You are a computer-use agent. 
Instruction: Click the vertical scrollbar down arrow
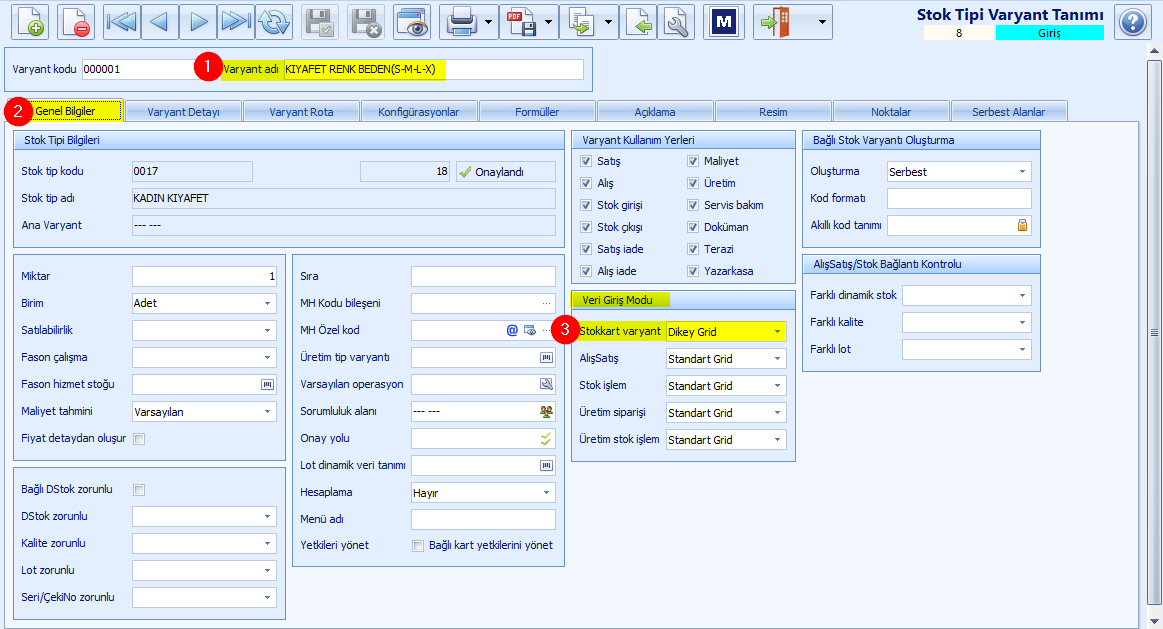pyautogui.click(x=1154, y=622)
